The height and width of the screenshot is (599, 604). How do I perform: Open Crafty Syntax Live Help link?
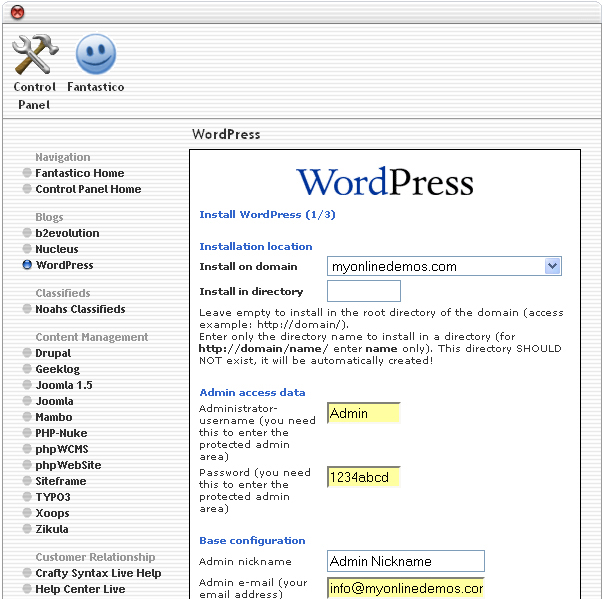(x=98, y=573)
